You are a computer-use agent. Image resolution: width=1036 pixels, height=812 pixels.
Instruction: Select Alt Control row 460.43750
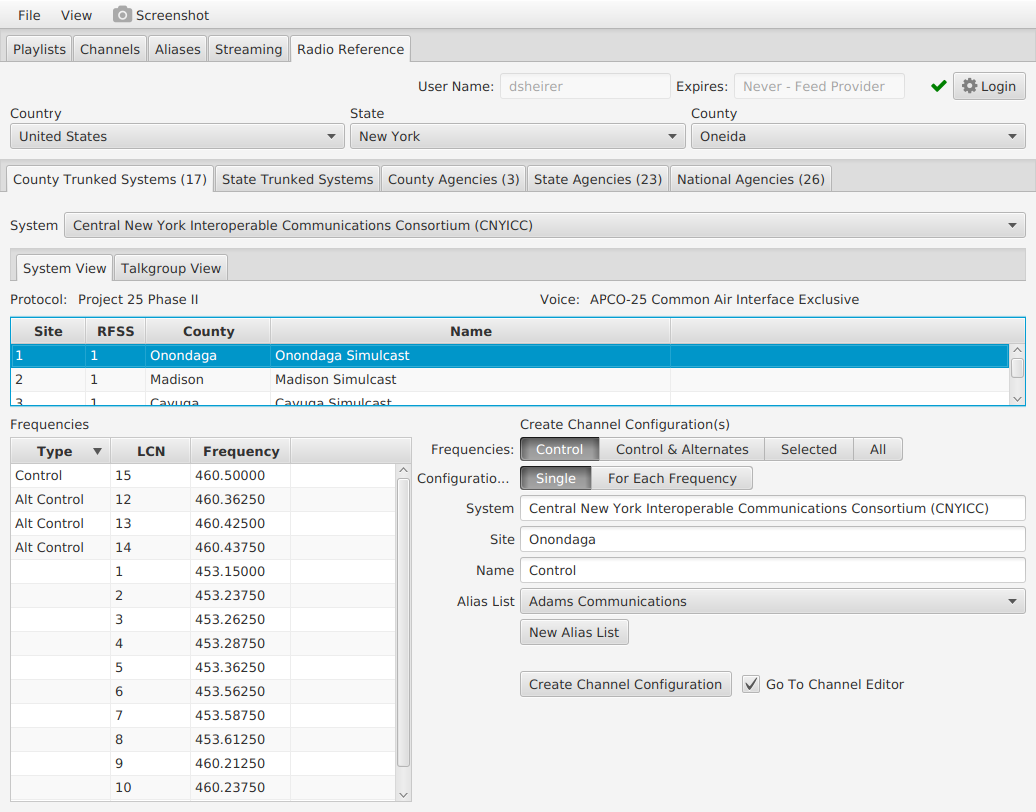point(204,547)
